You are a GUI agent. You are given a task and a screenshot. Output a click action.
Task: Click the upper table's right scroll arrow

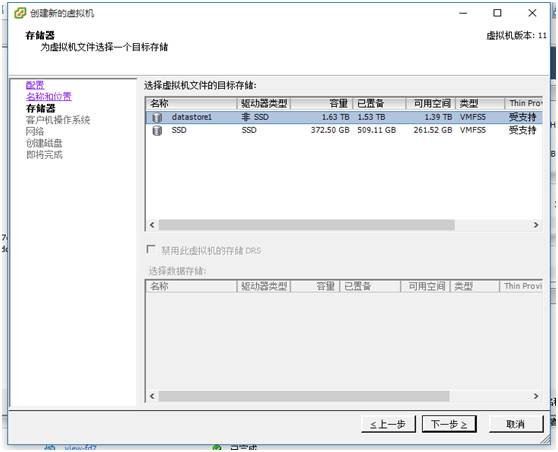pos(536,225)
